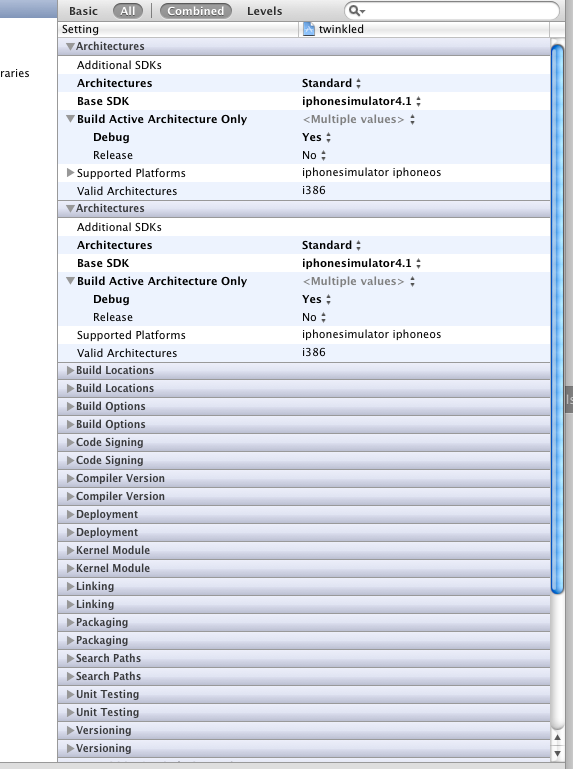The width and height of the screenshot is (573, 769).
Task: Select the All settings filter
Action: coord(128,11)
